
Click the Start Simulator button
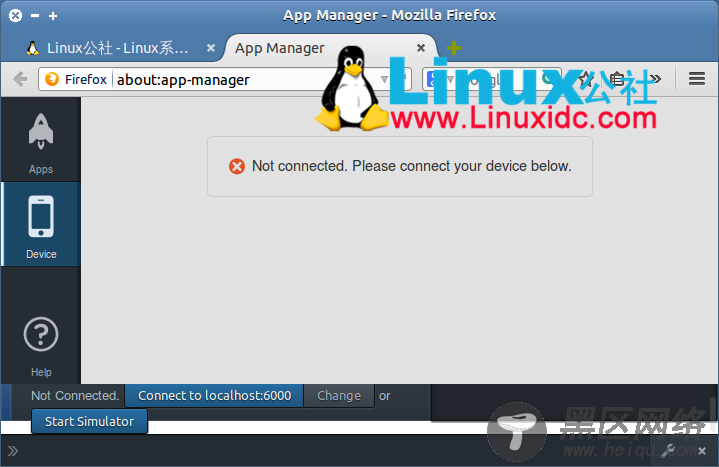(89, 421)
